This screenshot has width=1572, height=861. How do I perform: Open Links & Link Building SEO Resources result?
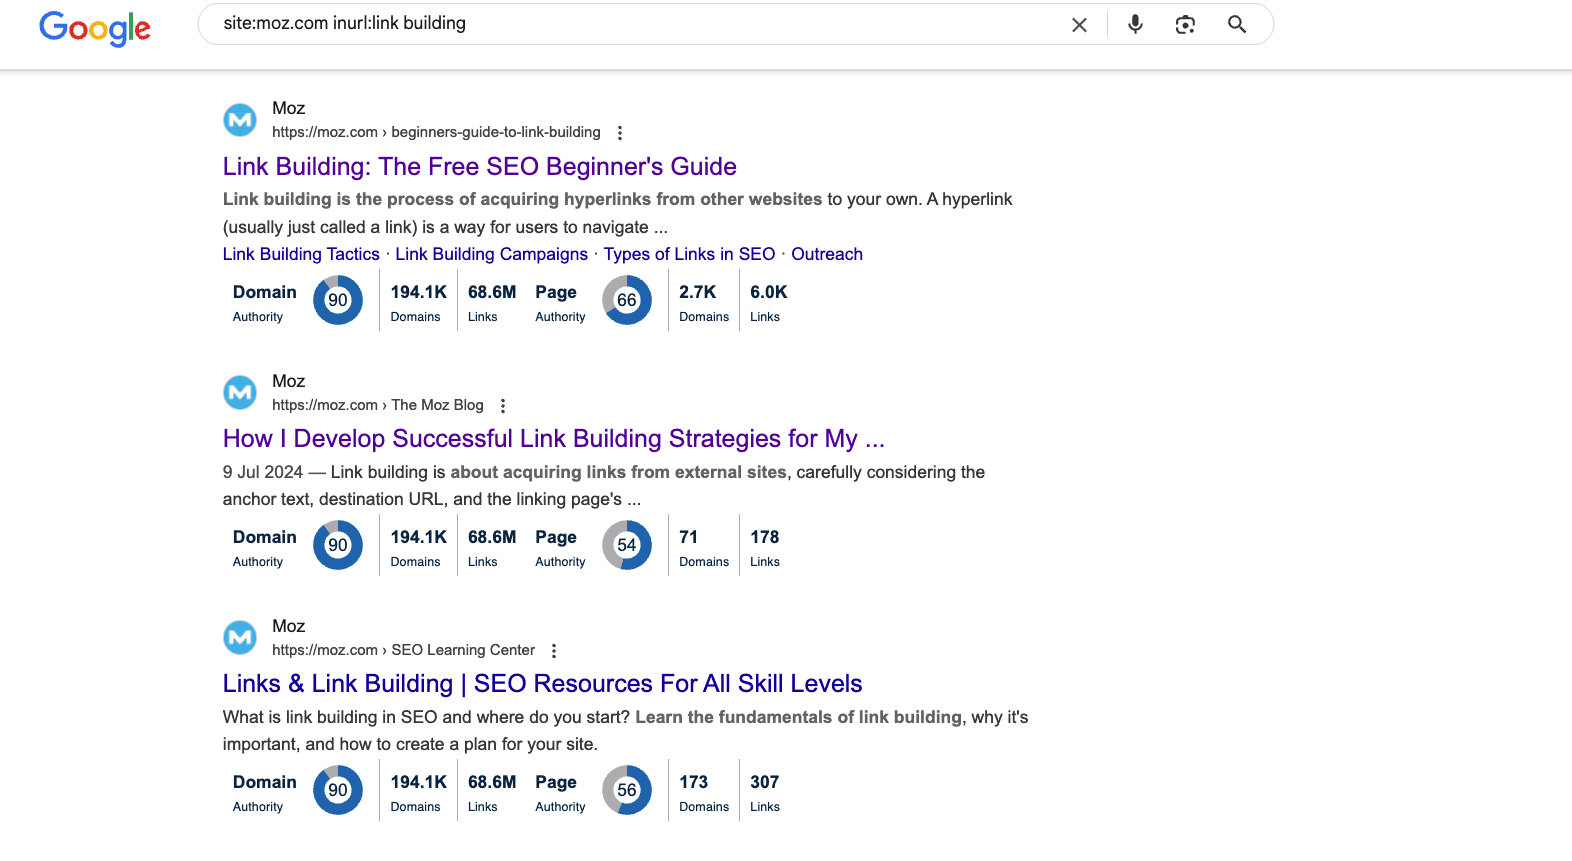coord(542,684)
